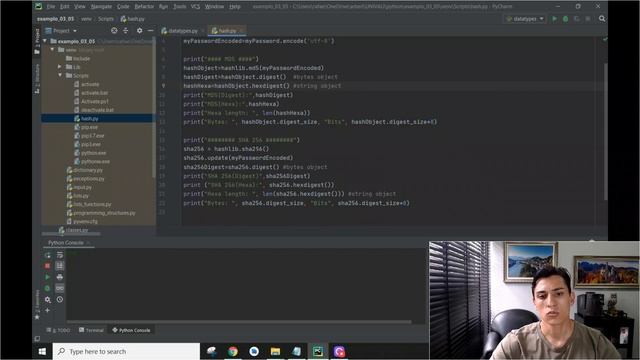Collapse the venv folder in Project tree
The height and width of the screenshot is (360, 640).
(x=52, y=50)
